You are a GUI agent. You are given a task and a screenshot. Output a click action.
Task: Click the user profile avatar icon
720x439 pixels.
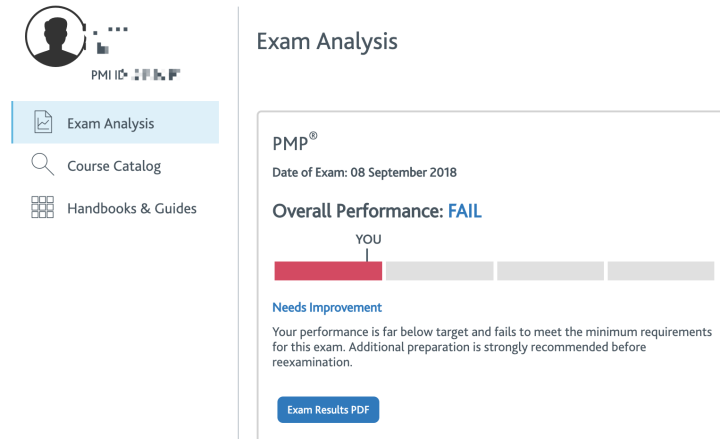click(55, 37)
